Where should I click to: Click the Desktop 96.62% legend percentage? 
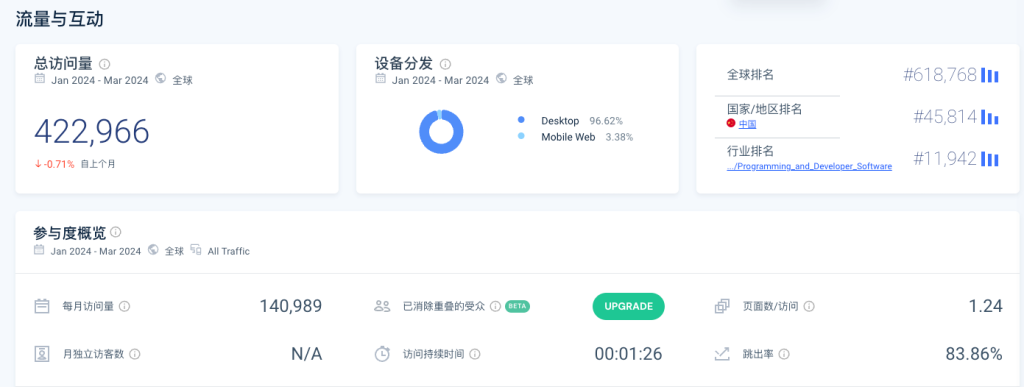pos(606,121)
